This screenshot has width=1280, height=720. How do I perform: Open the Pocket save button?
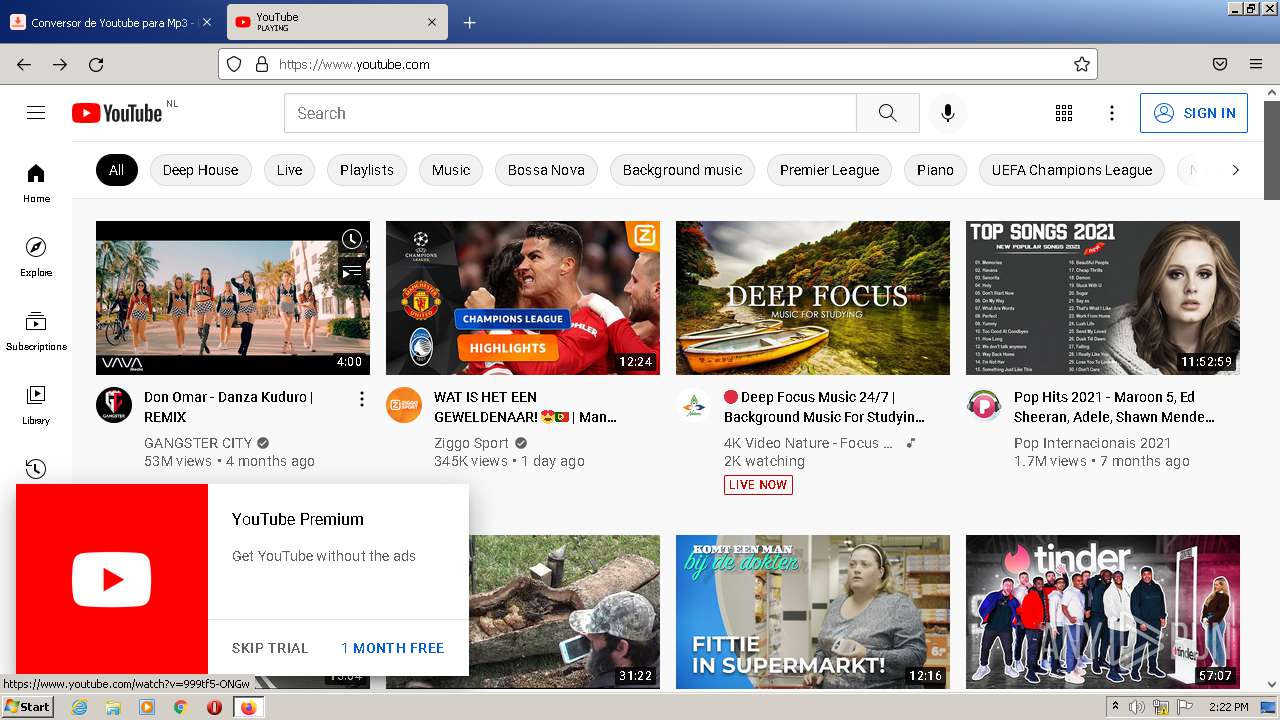(1220, 64)
